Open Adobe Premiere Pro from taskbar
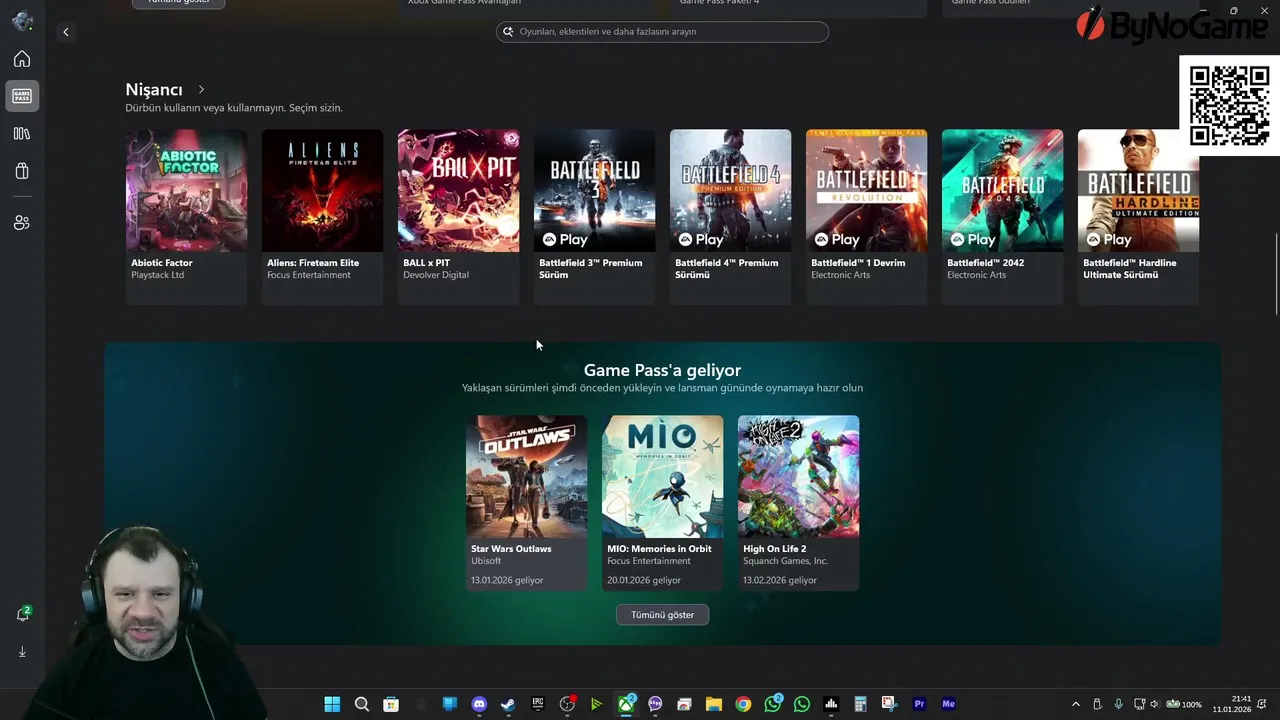 click(x=919, y=704)
